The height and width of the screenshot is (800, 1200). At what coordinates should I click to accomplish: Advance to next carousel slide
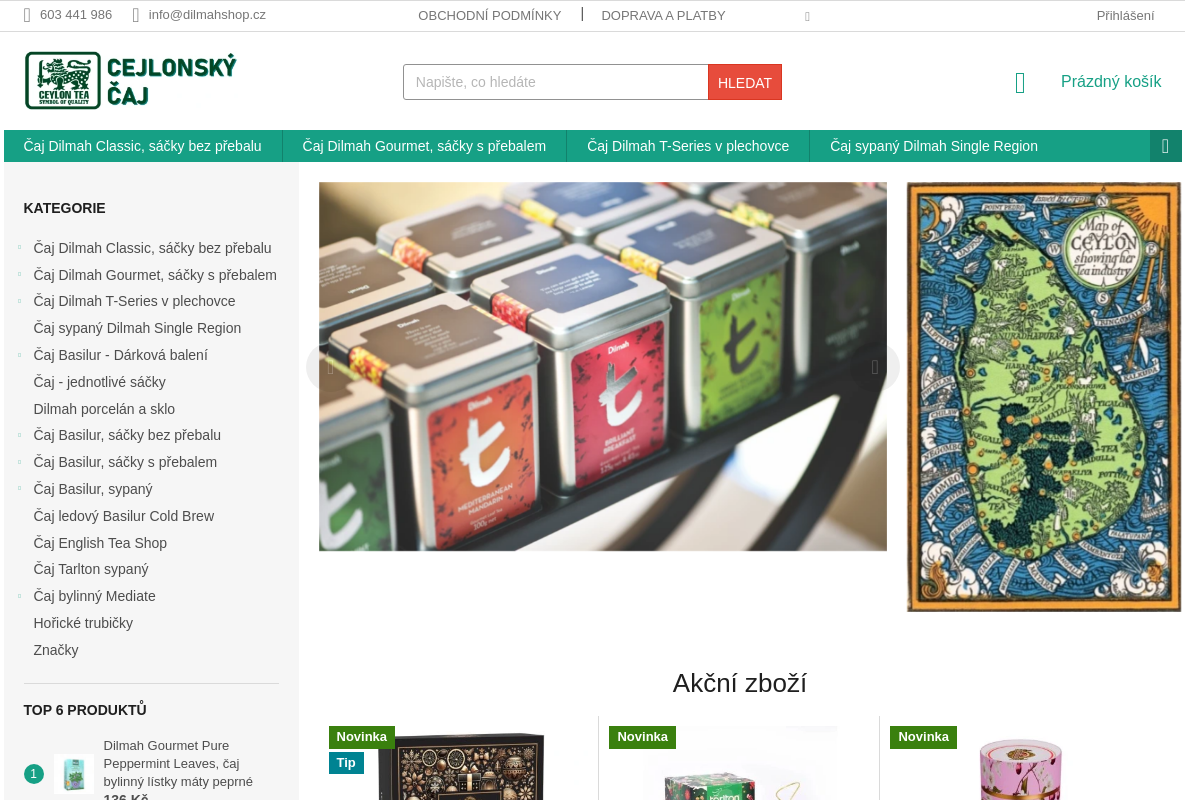point(875,367)
